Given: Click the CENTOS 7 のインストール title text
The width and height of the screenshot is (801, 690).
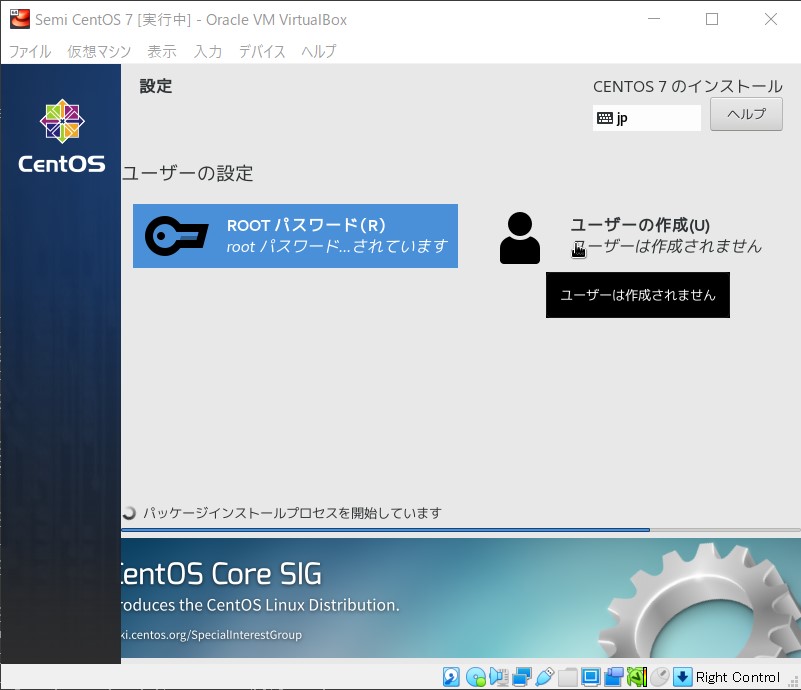Looking at the screenshot, I should point(688,86).
